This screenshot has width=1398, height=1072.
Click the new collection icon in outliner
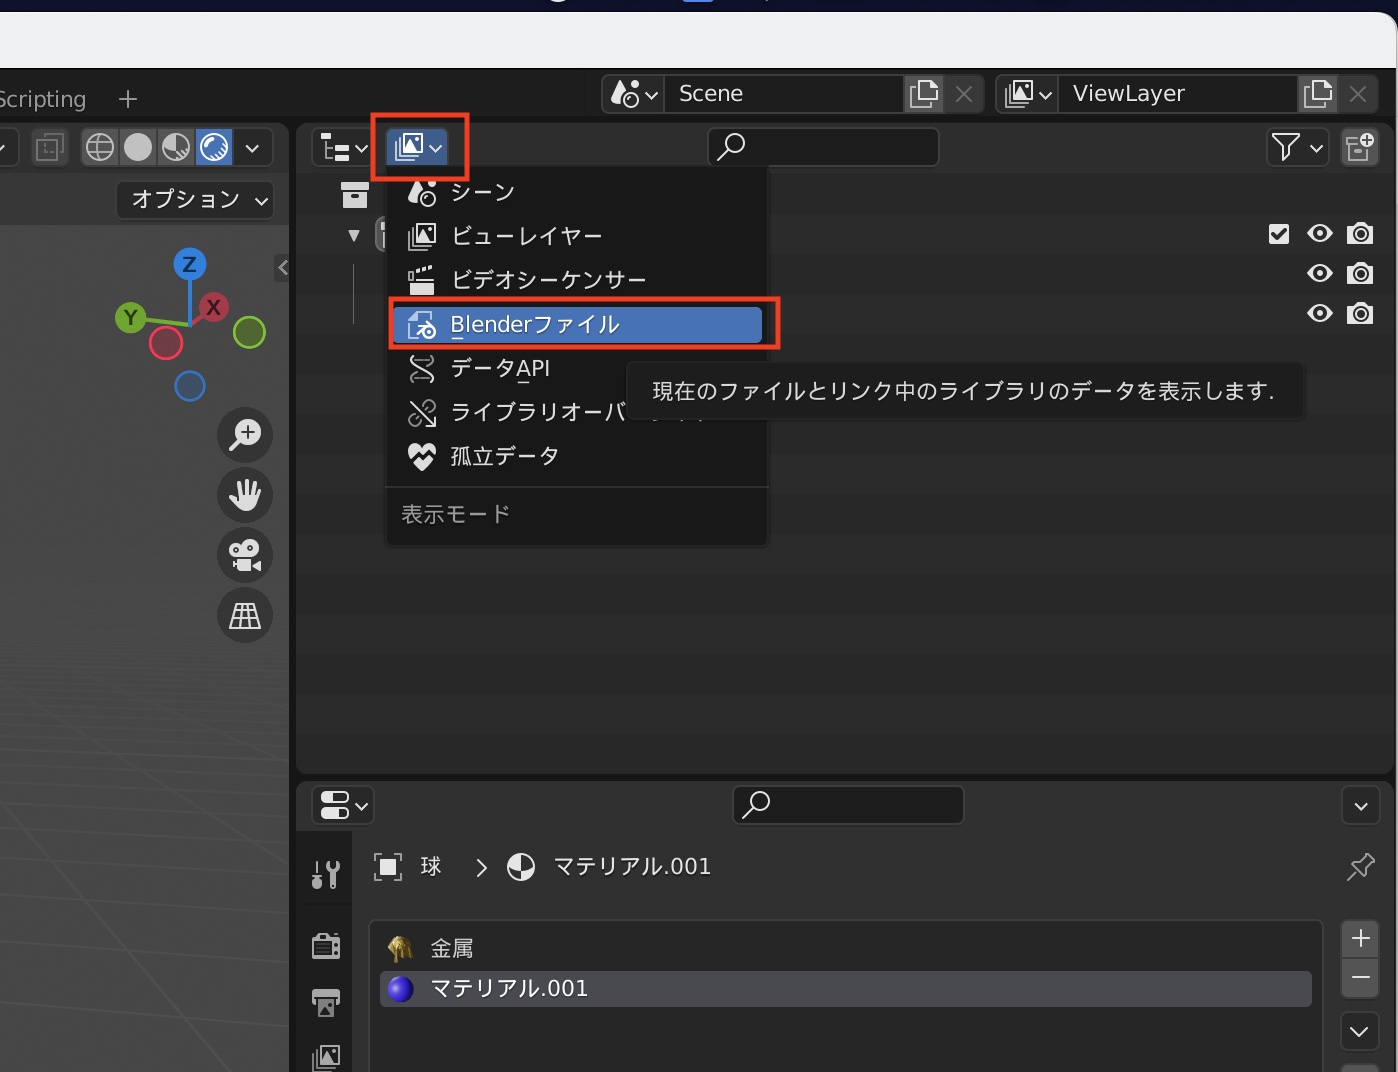[x=1360, y=148]
